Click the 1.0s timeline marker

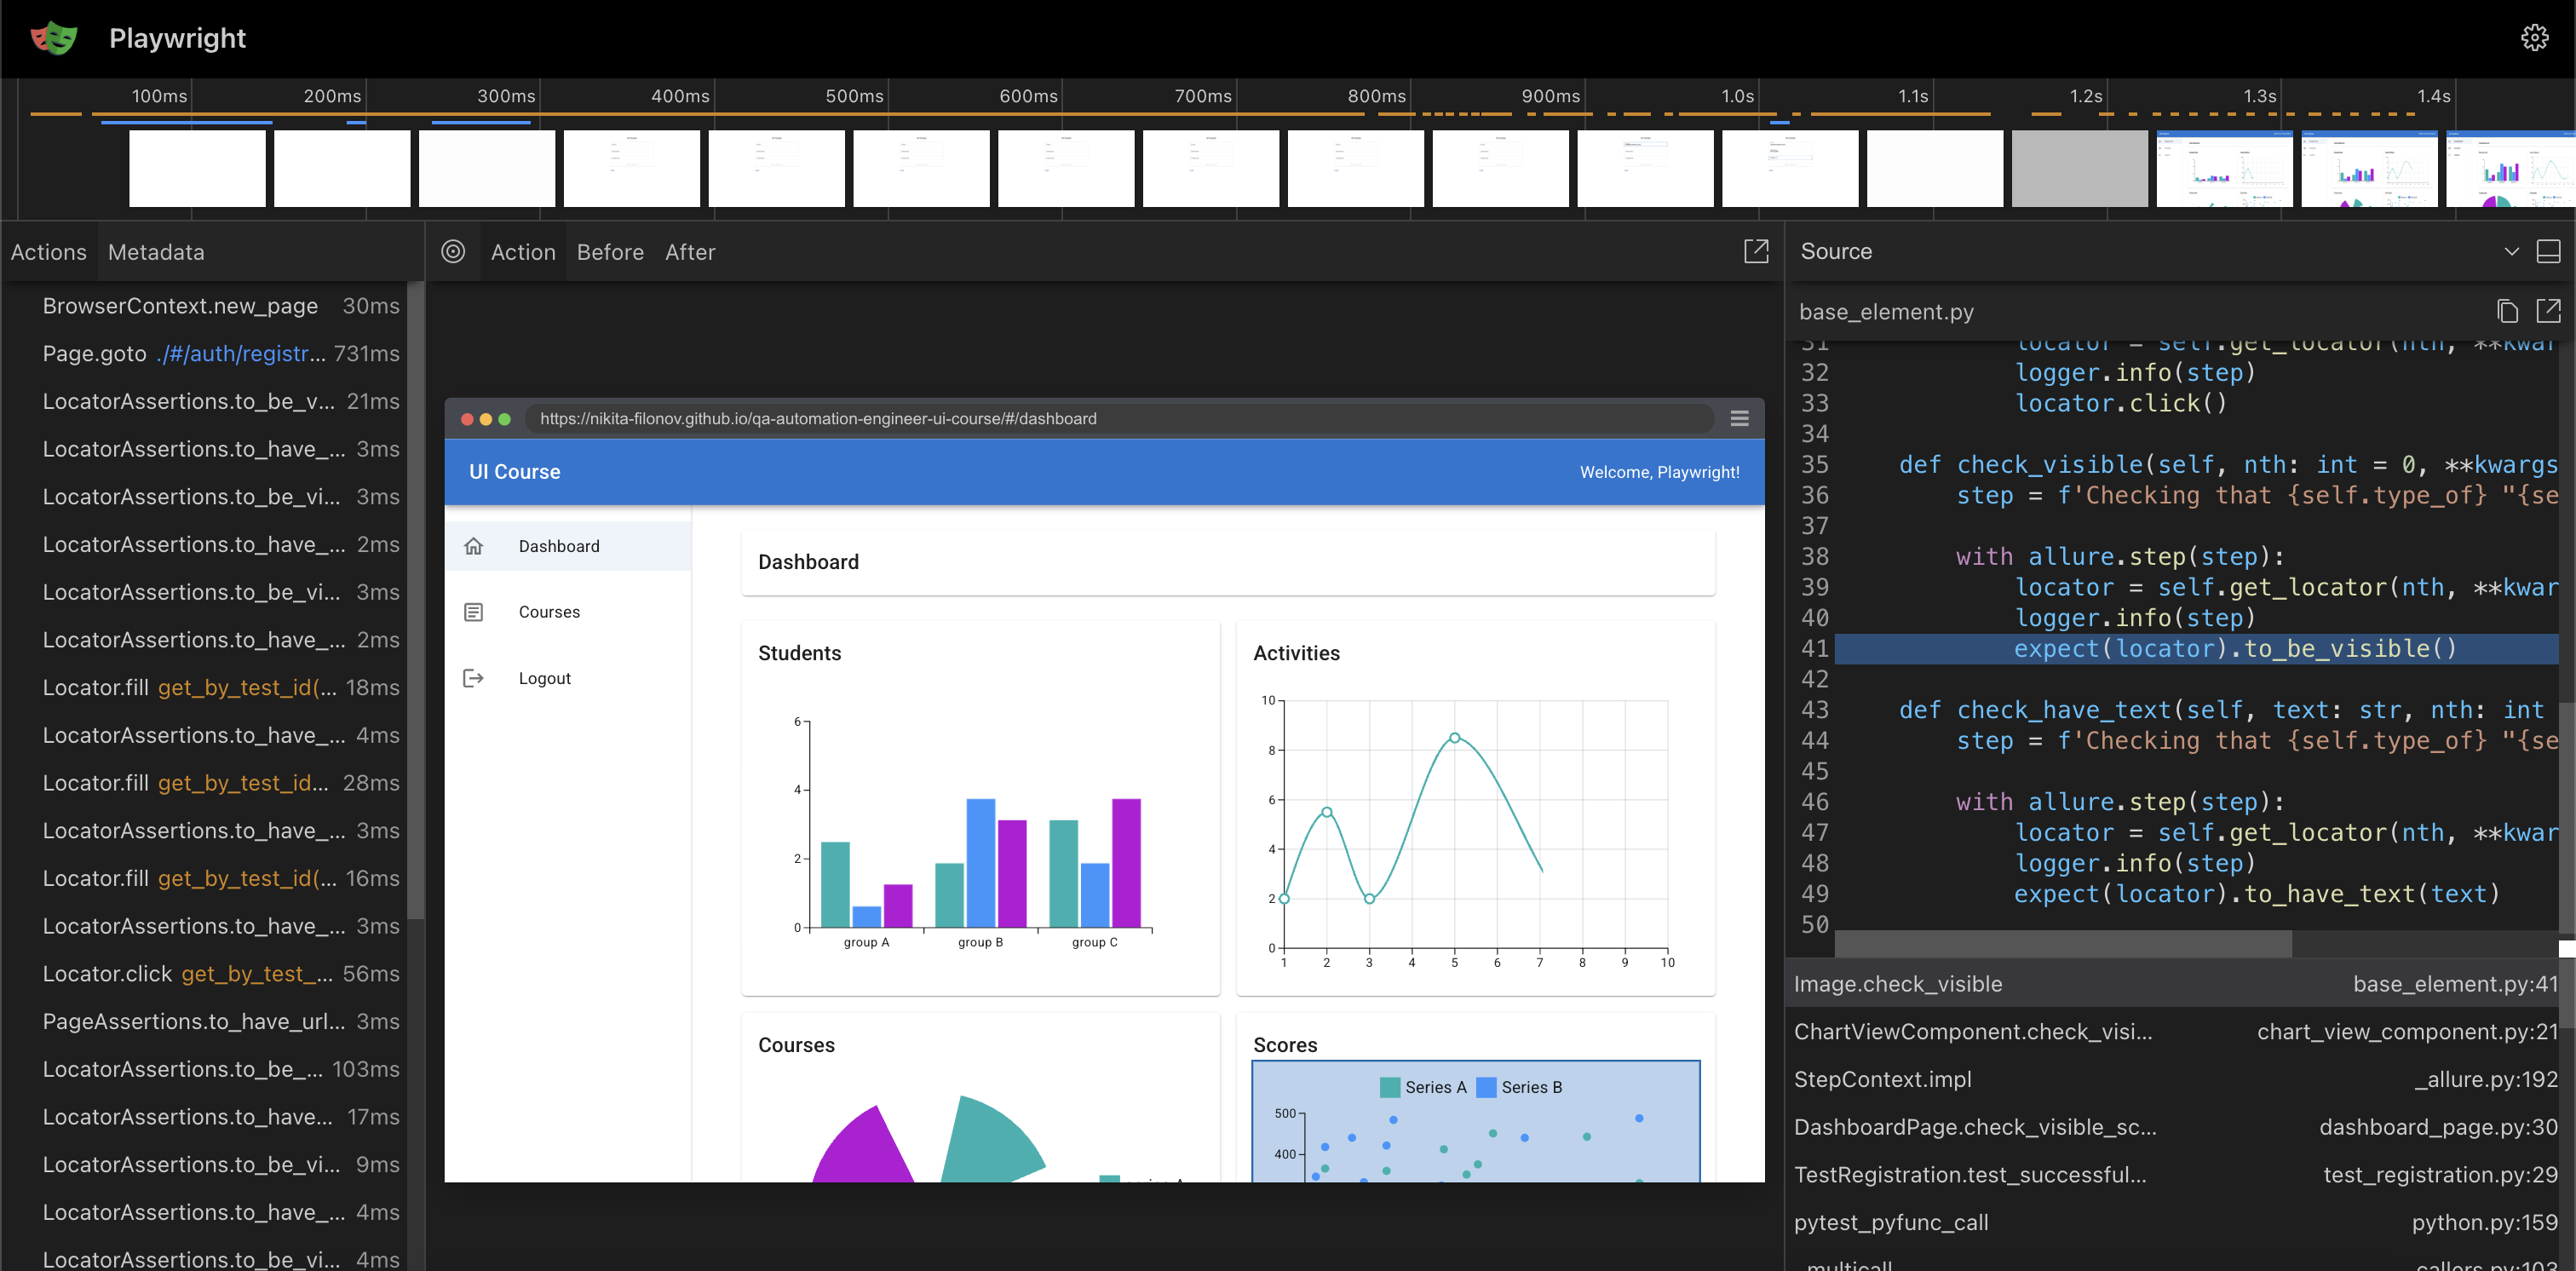pyautogui.click(x=1737, y=96)
